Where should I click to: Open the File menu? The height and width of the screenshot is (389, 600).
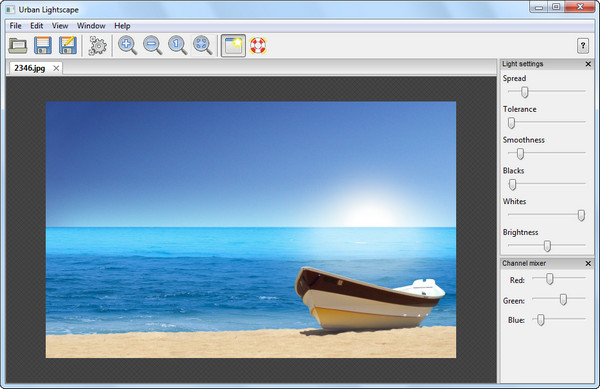pyautogui.click(x=16, y=26)
